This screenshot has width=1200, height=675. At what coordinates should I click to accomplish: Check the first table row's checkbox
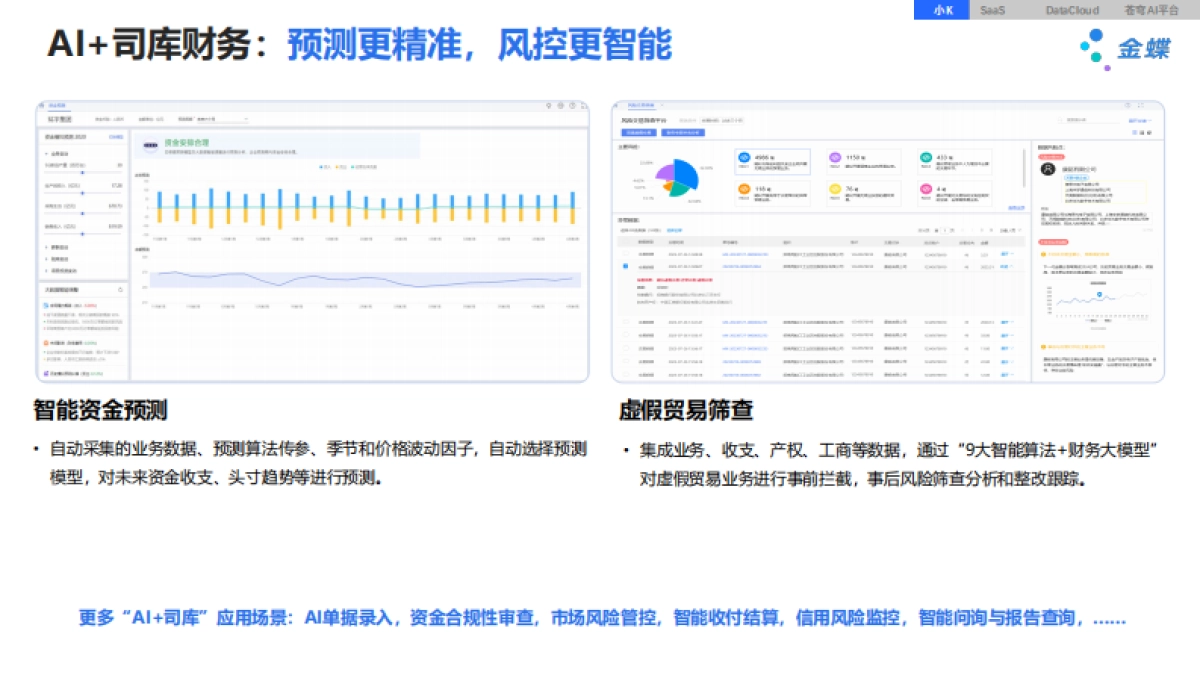coord(625,252)
